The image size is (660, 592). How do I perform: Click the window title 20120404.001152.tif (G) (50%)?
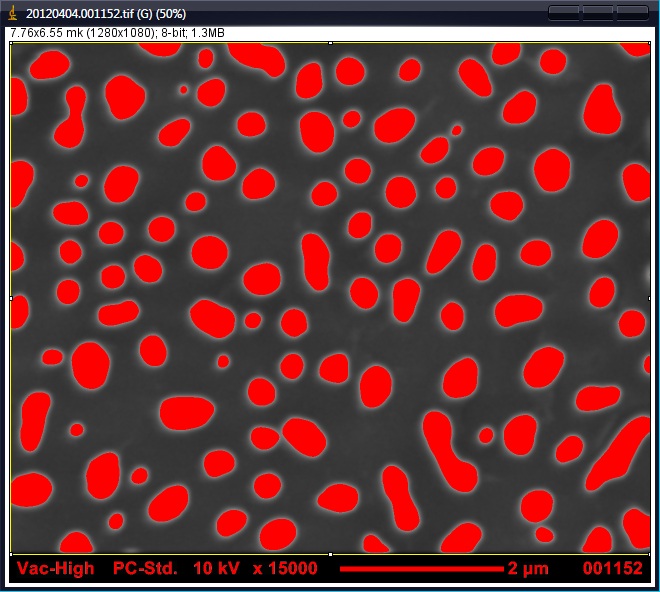tap(106, 14)
